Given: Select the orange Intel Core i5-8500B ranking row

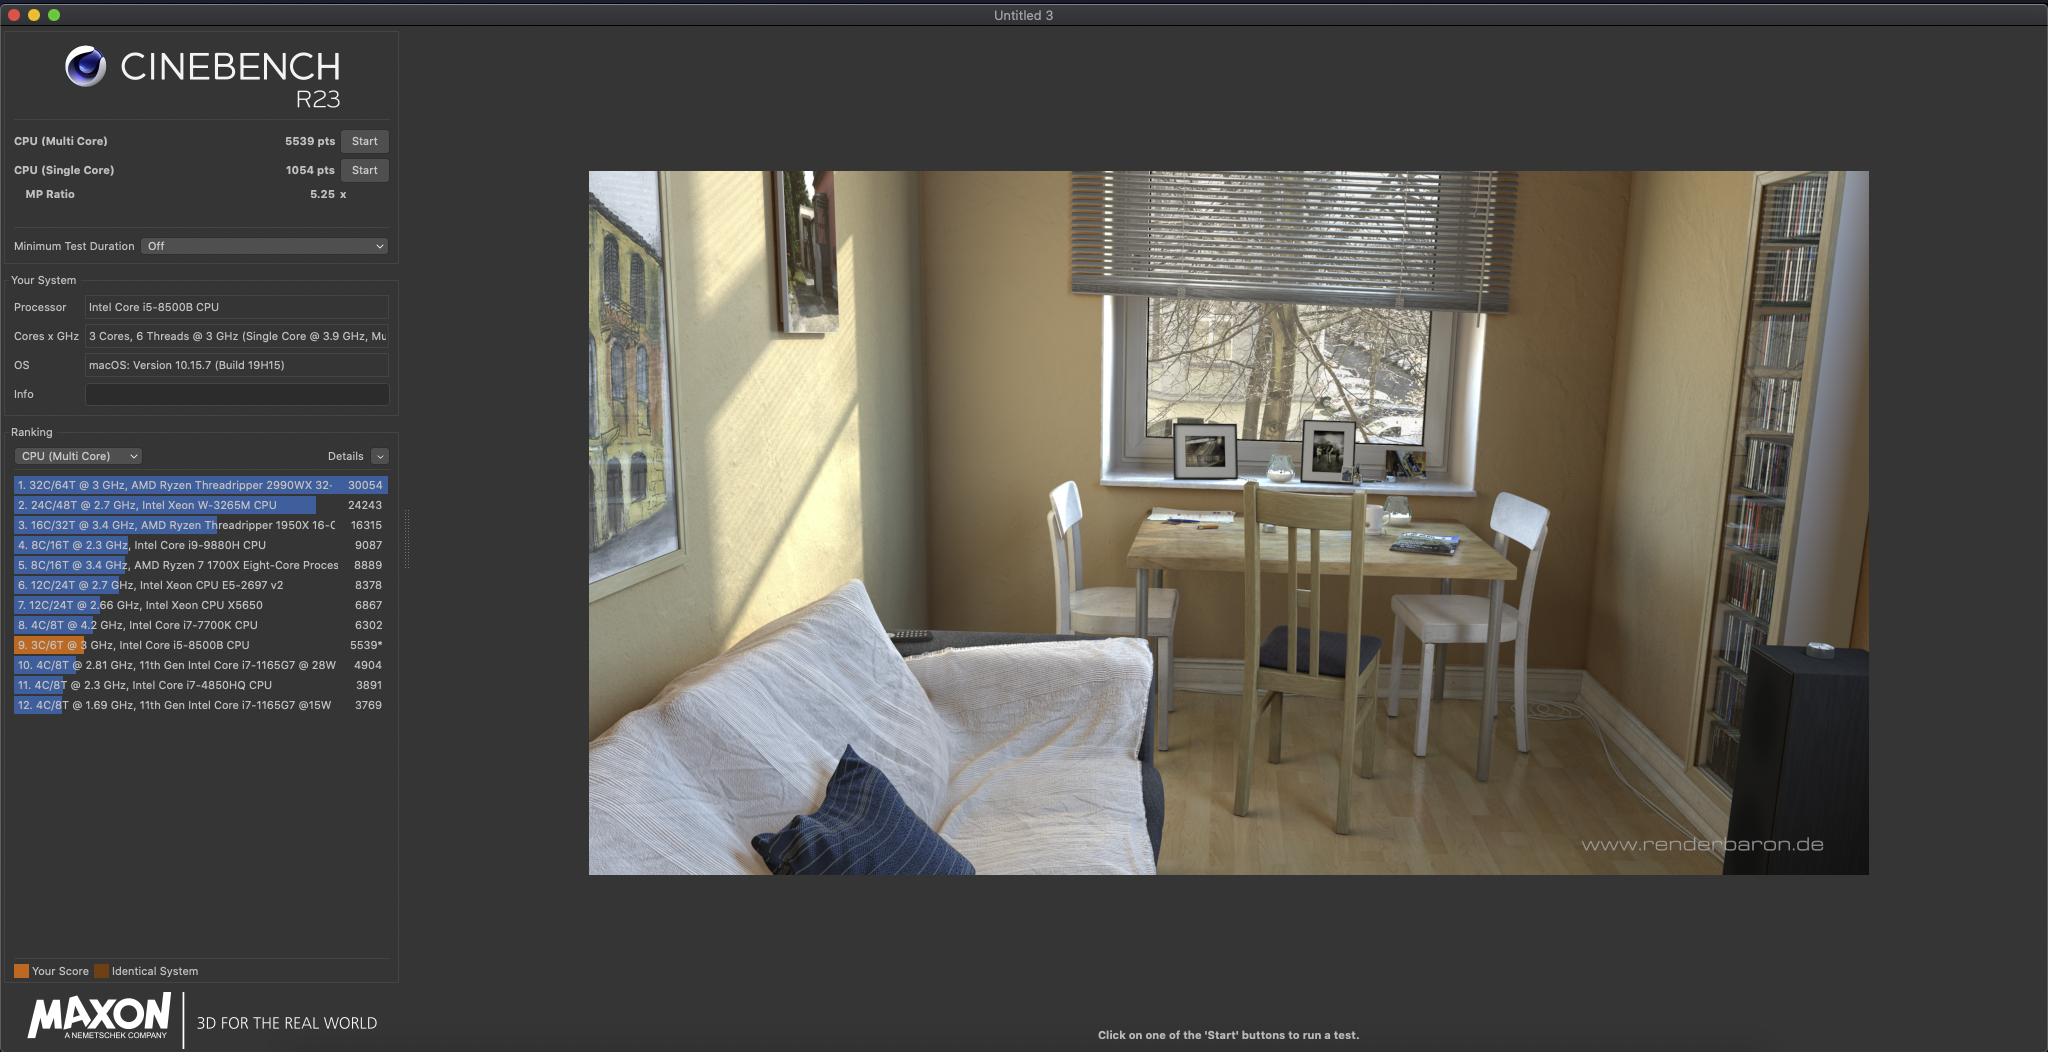Looking at the screenshot, I should click(x=200, y=645).
